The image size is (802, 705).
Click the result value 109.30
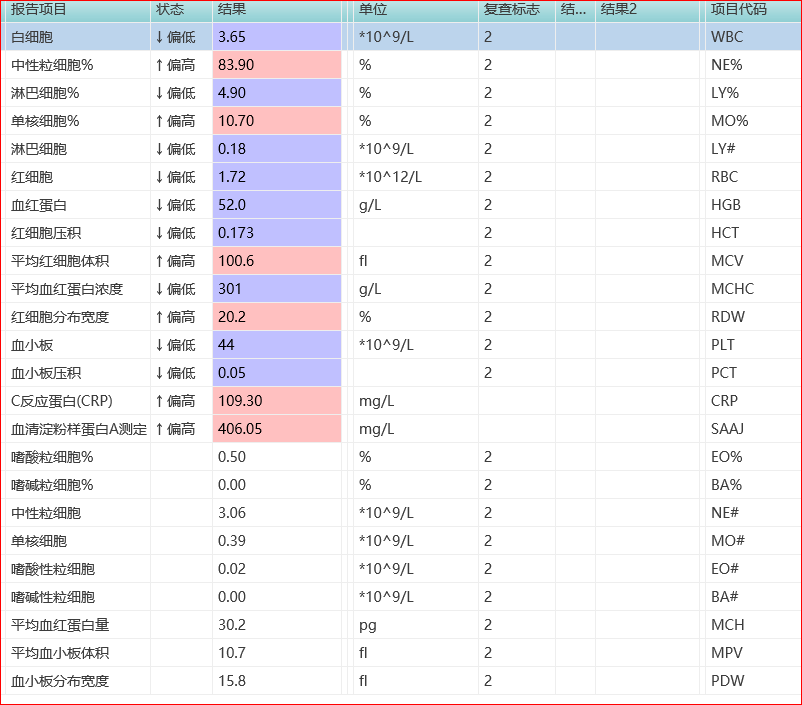coord(240,401)
